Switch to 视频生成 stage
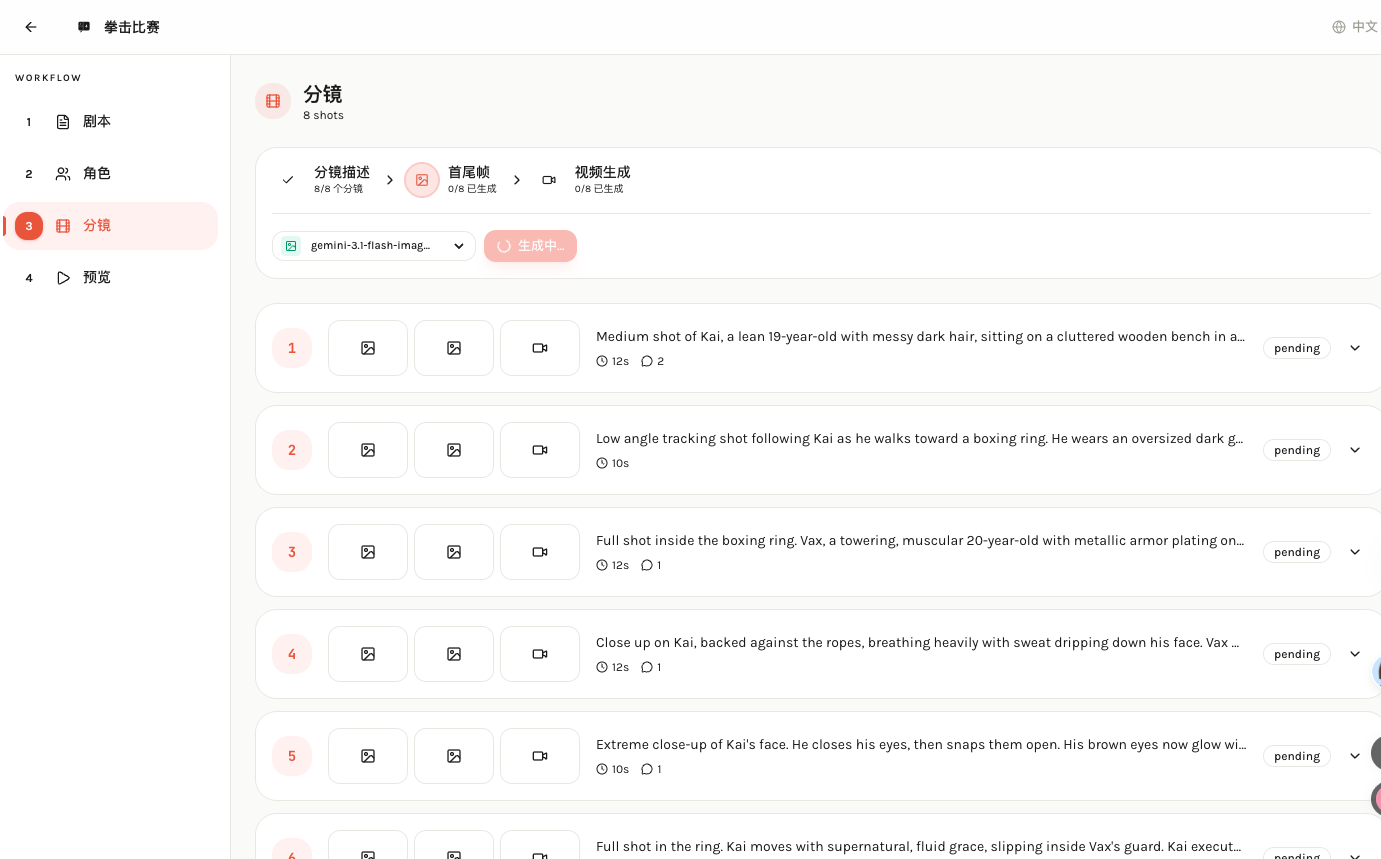The height and width of the screenshot is (859, 1381). pos(600,179)
